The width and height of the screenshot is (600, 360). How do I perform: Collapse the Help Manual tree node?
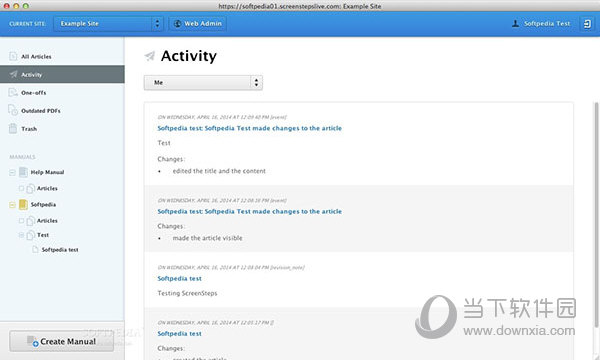12,173
